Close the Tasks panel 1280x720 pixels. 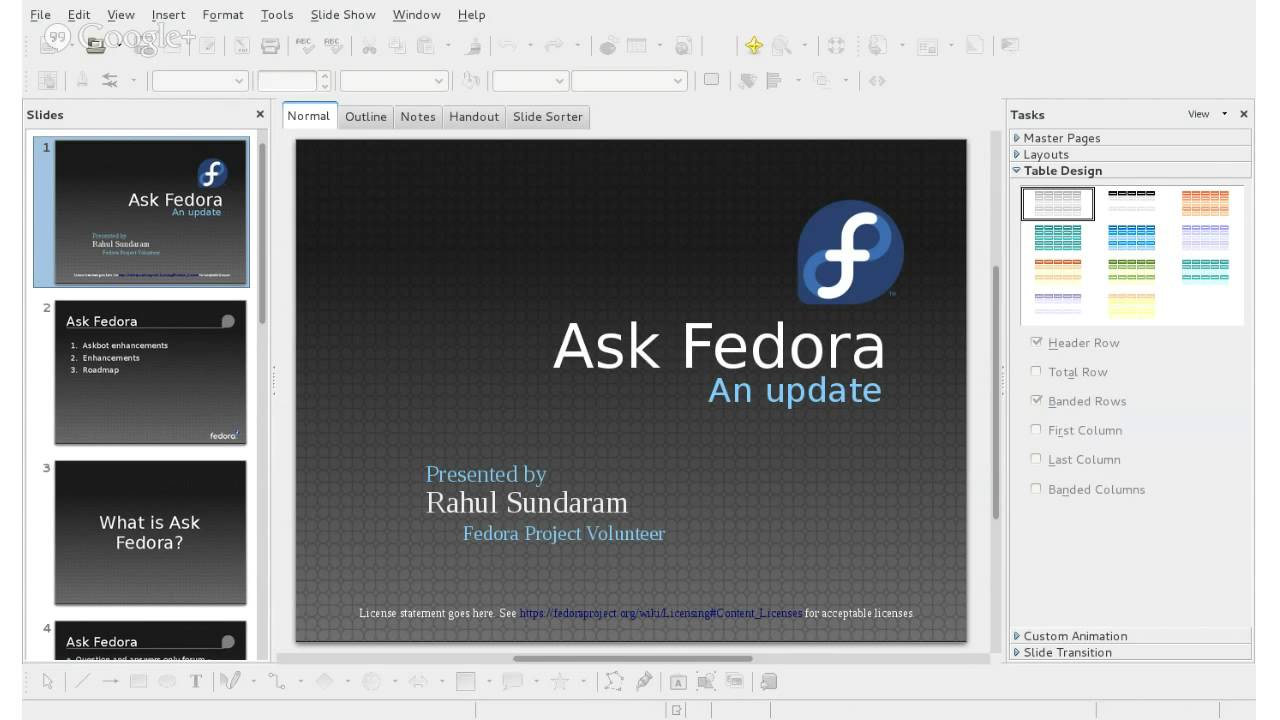click(x=1244, y=114)
